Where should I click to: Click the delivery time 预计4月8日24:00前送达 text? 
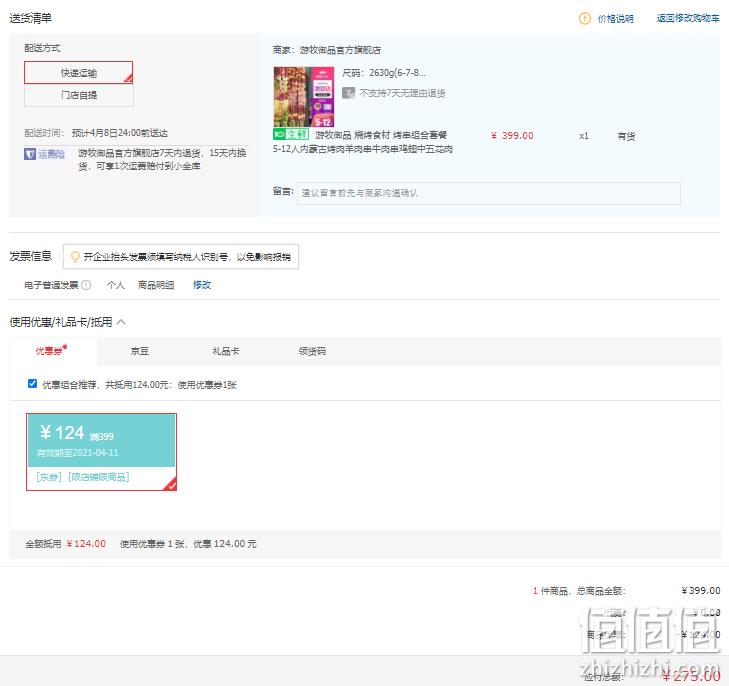[x=119, y=133]
